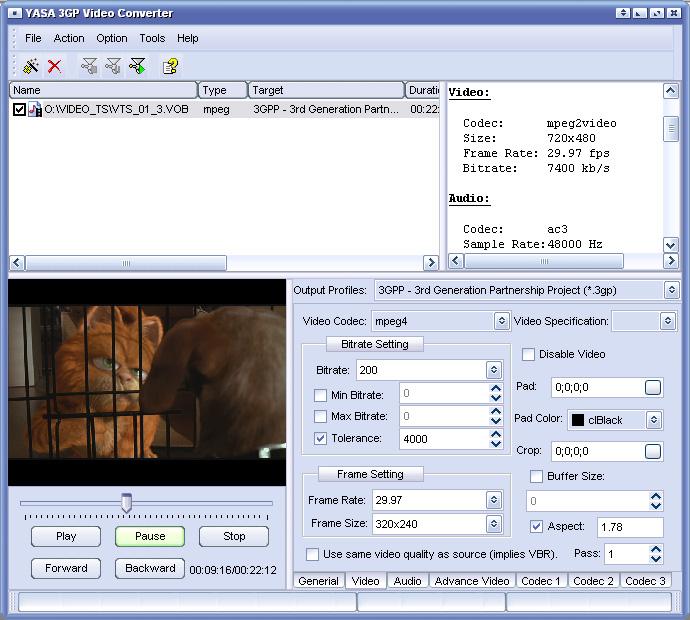Click the magic wand add-file toolbar icon

click(x=31, y=66)
